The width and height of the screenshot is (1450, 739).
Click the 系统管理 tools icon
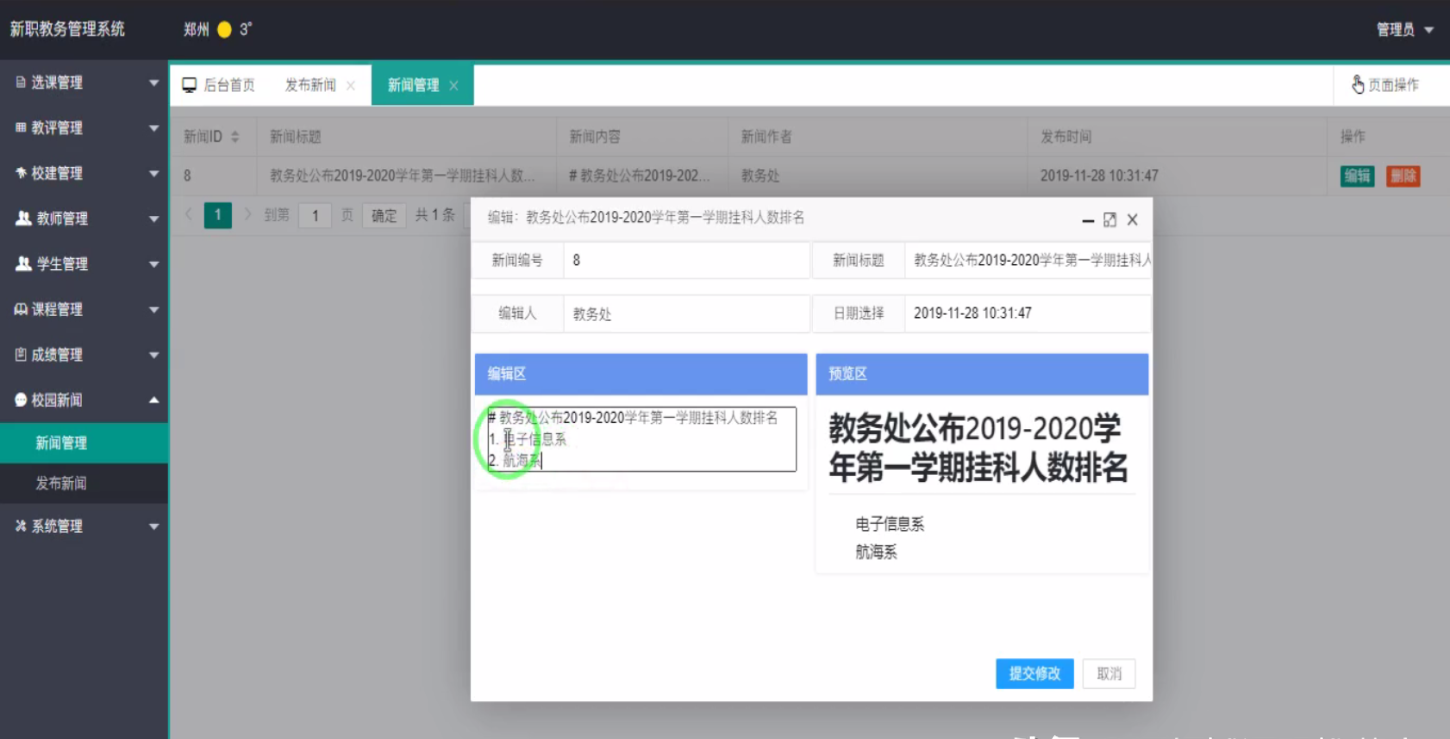click(21, 526)
